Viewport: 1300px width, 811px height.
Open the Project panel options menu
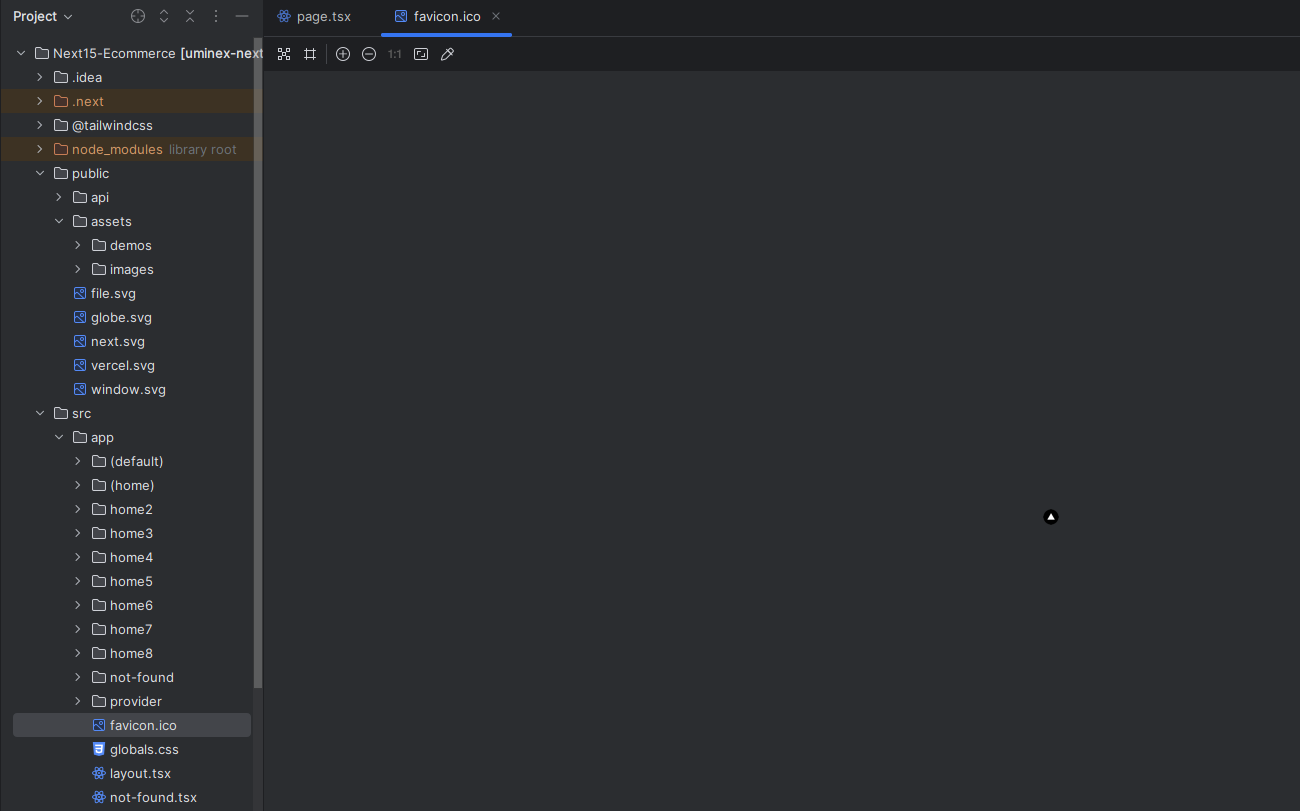(x=216, y=17)
